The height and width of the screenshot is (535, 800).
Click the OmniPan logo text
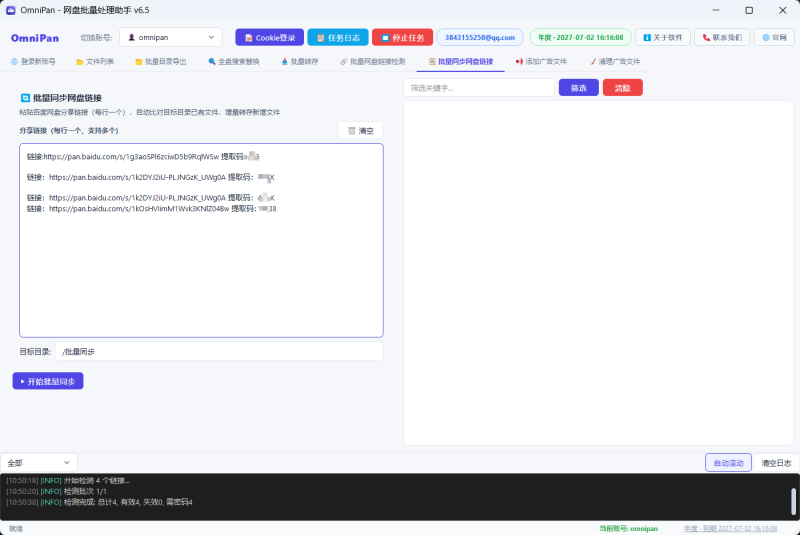(x=35, y=38)
